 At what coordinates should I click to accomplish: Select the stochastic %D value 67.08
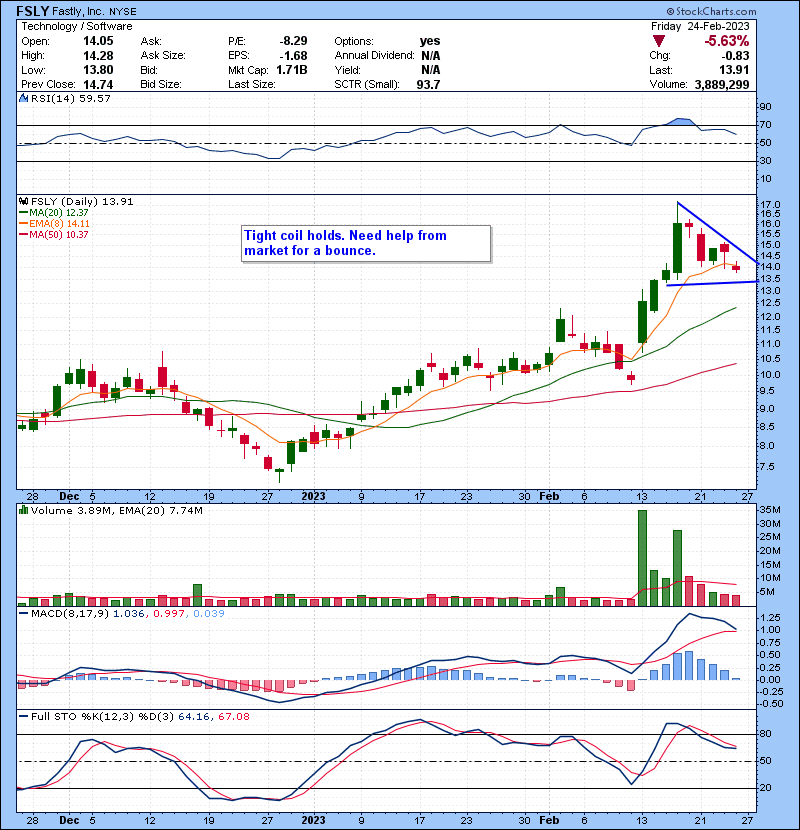tap(233, 716)
